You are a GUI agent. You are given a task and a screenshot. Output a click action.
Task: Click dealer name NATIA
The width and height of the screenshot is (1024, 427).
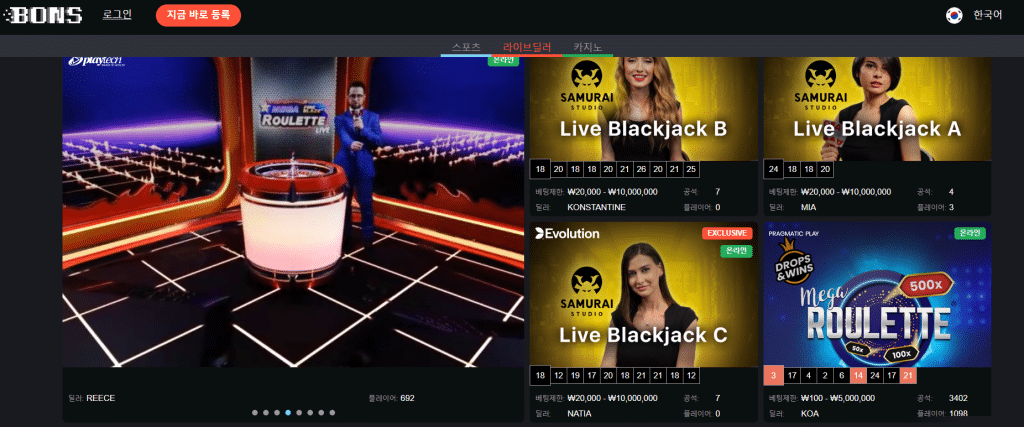(580, 413)
